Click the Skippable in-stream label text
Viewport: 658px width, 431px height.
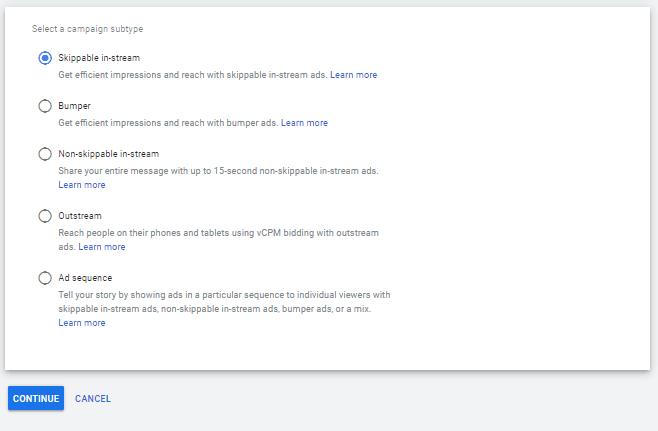(x=98, y=58)
